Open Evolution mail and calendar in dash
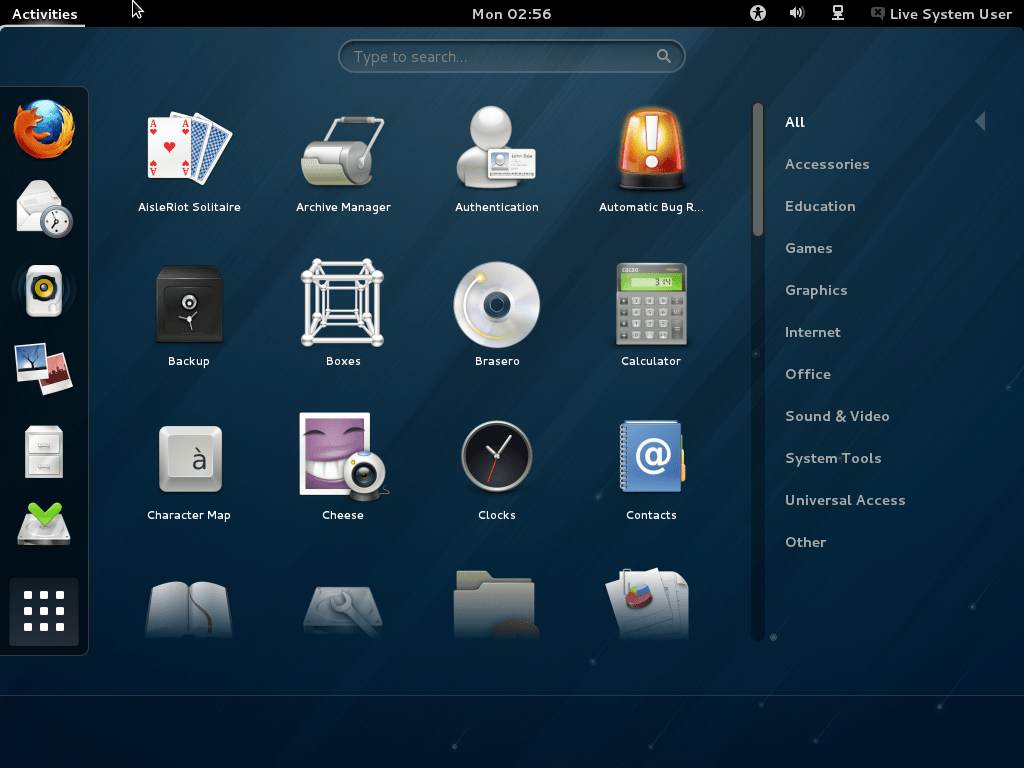 coord(44,208)
